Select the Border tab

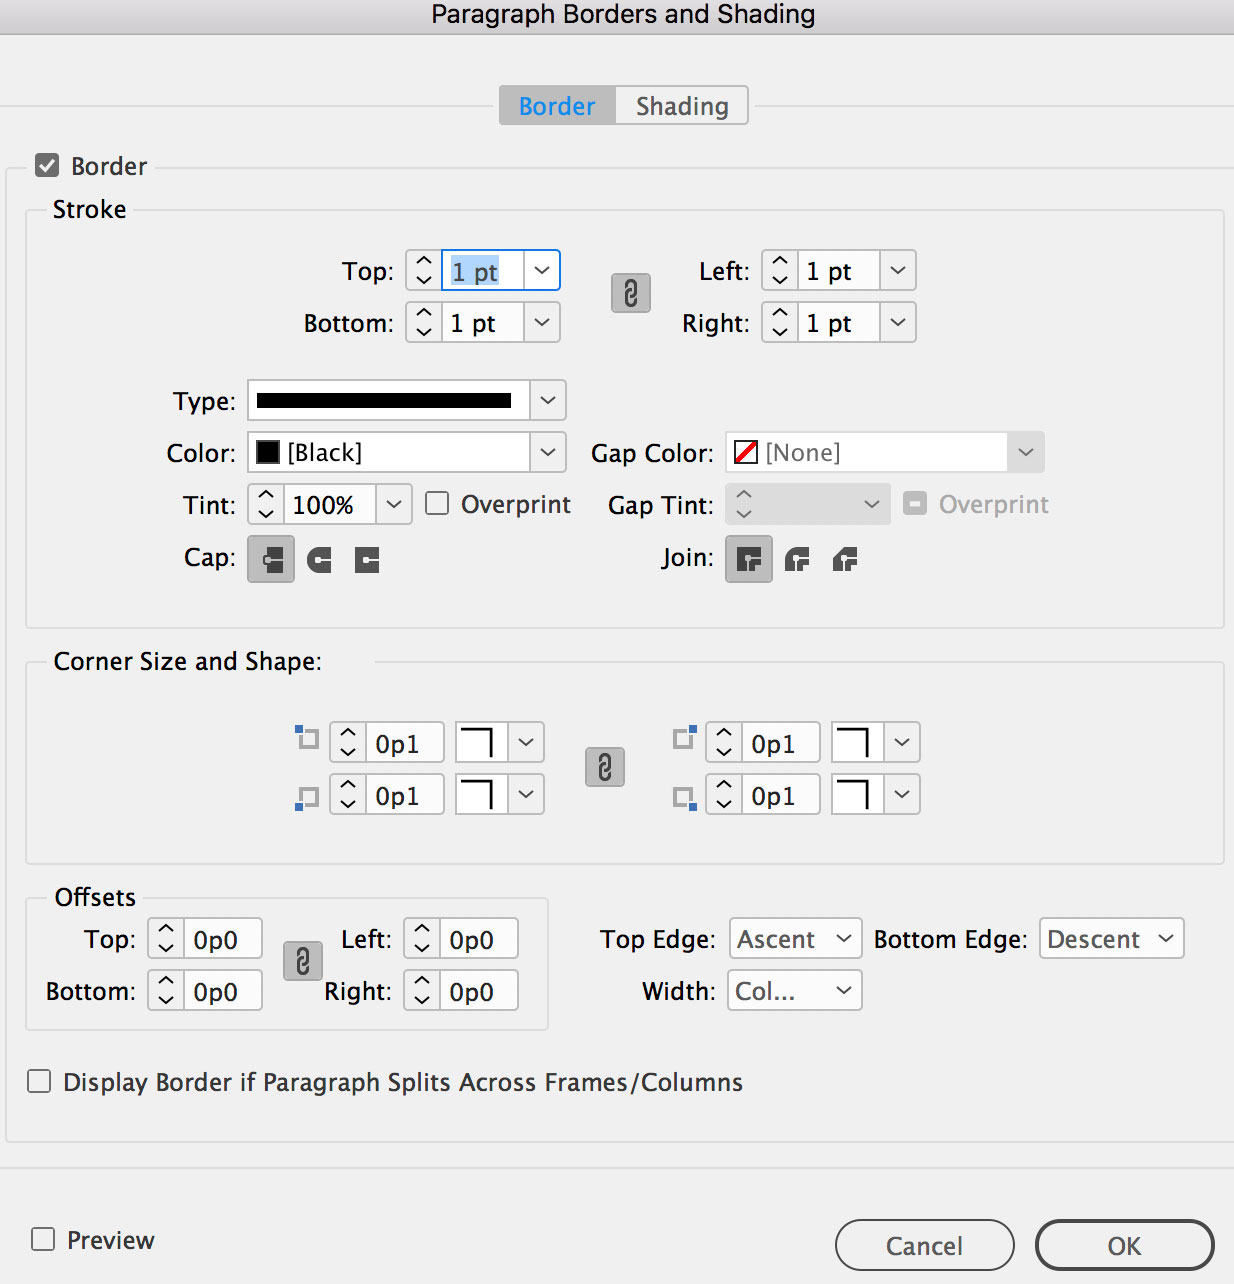coord(557,105)
